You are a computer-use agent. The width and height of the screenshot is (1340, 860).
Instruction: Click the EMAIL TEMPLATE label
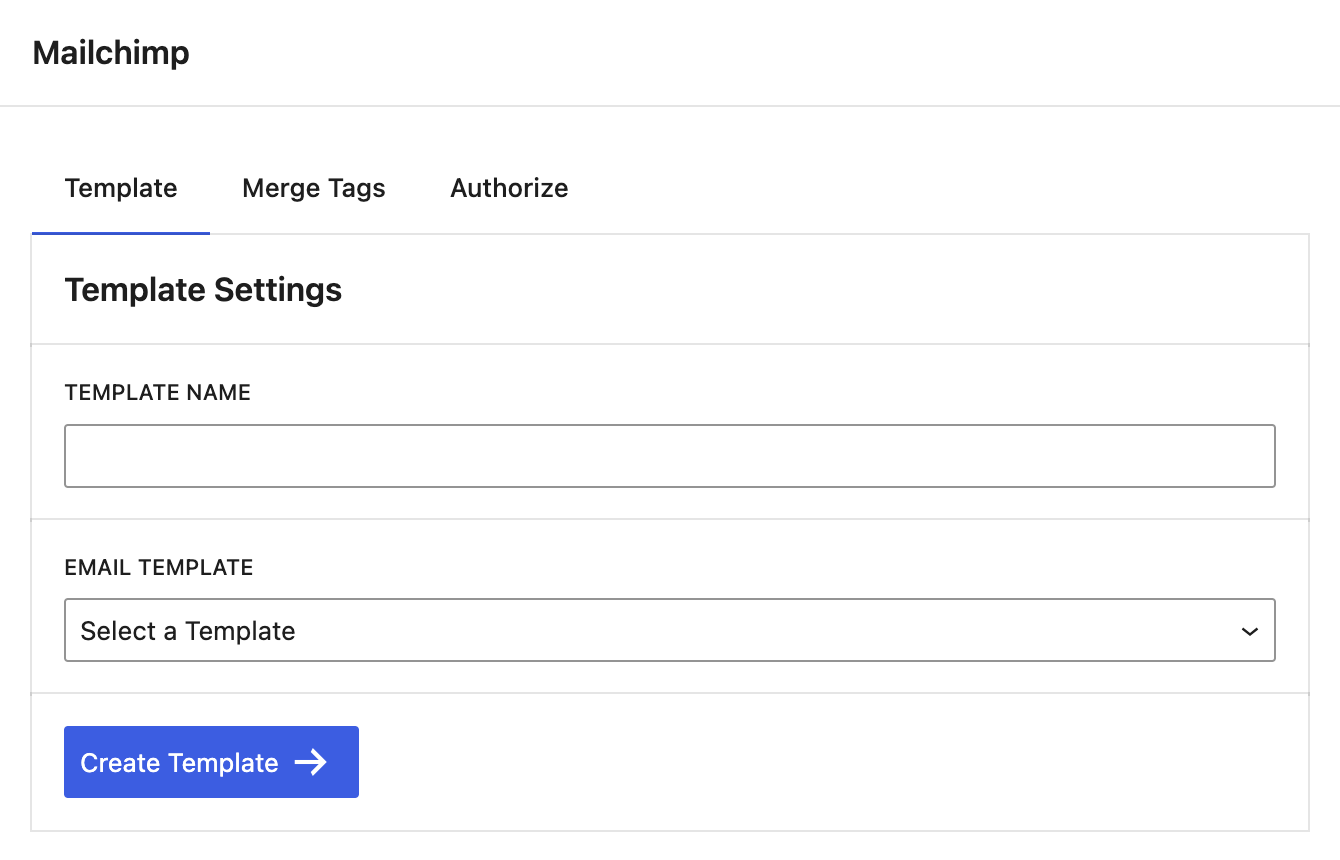(159, 568)
